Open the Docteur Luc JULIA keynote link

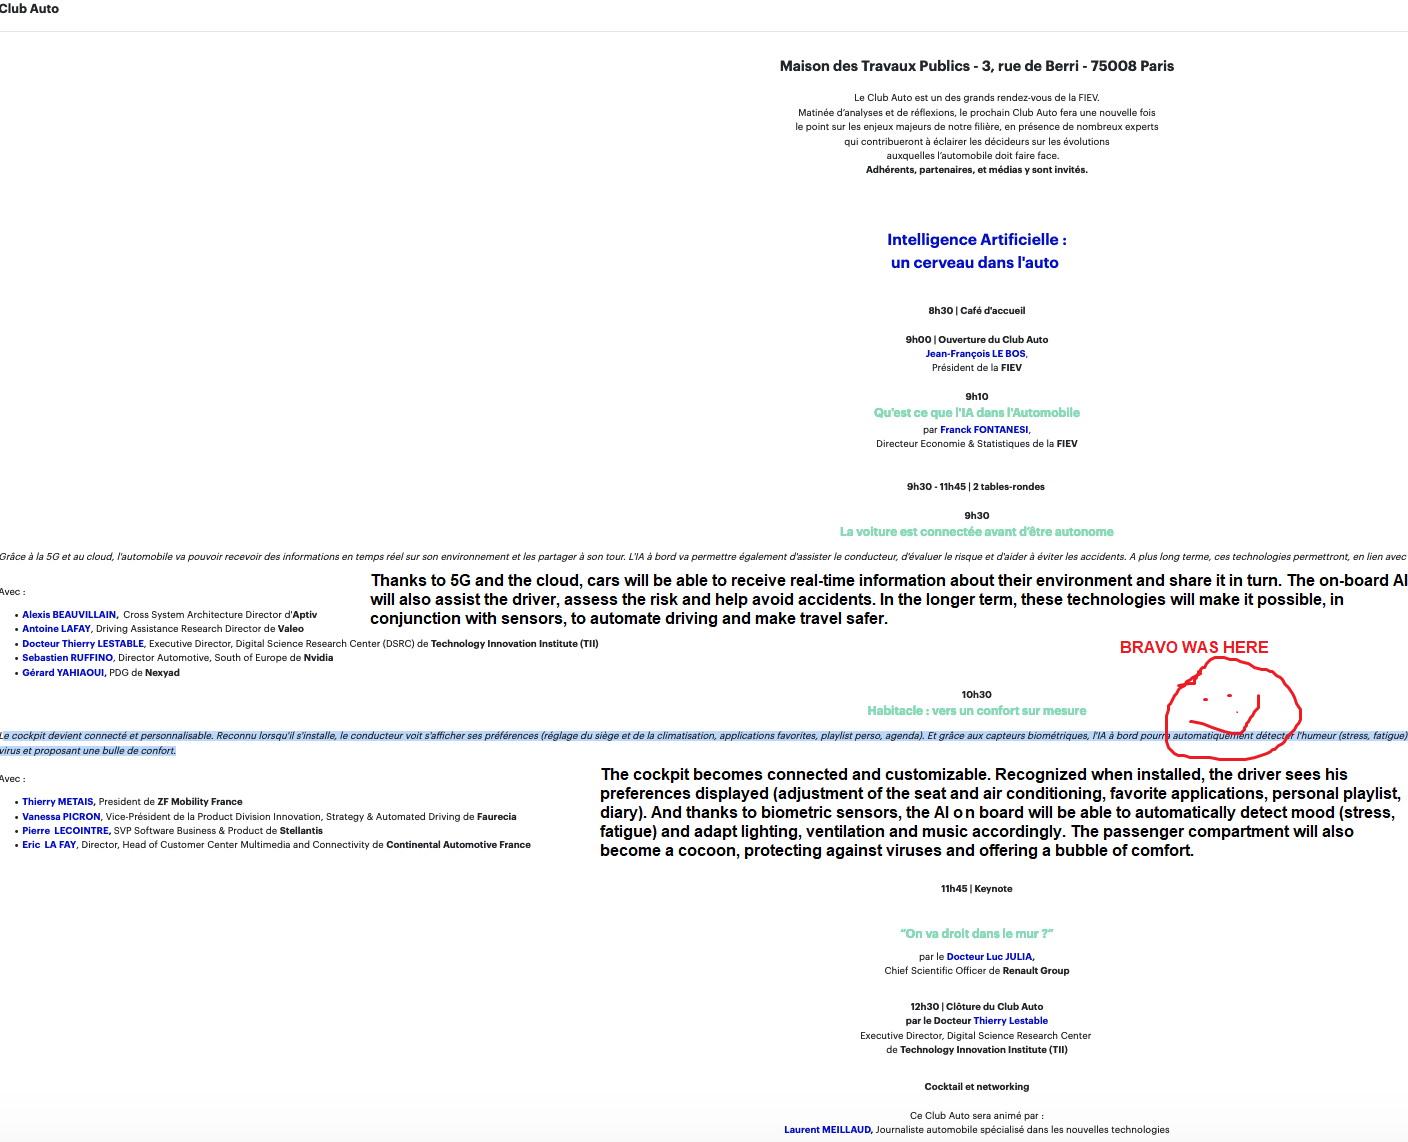coord(989,957)
